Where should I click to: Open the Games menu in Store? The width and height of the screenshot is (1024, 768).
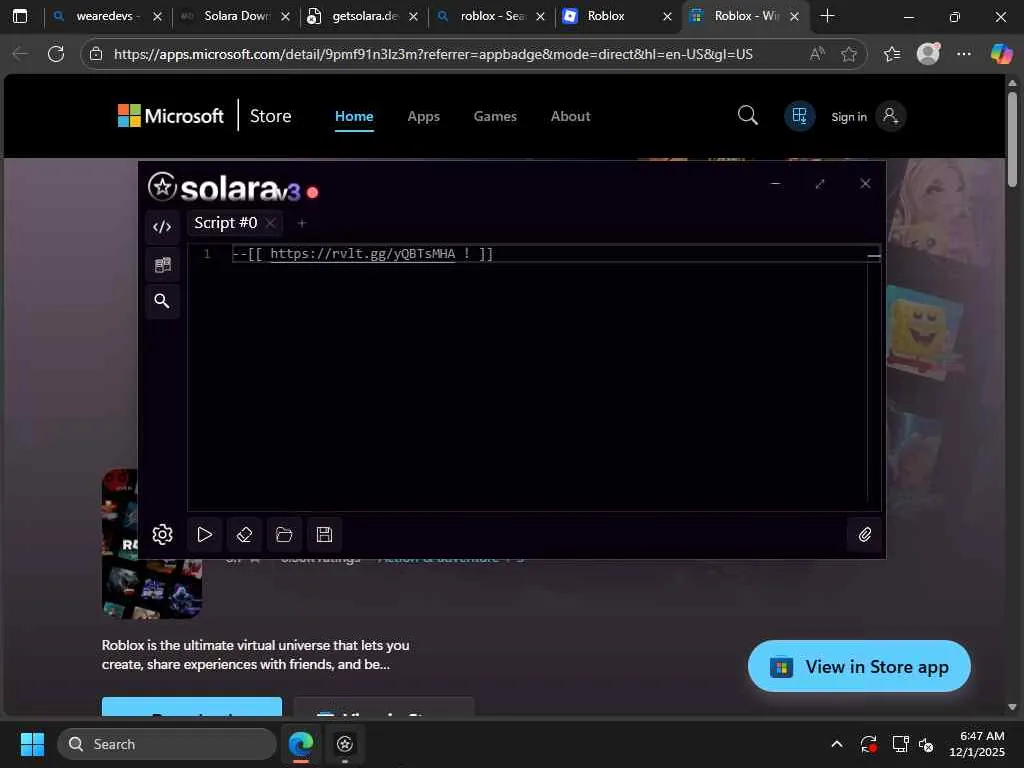(495, 116)
